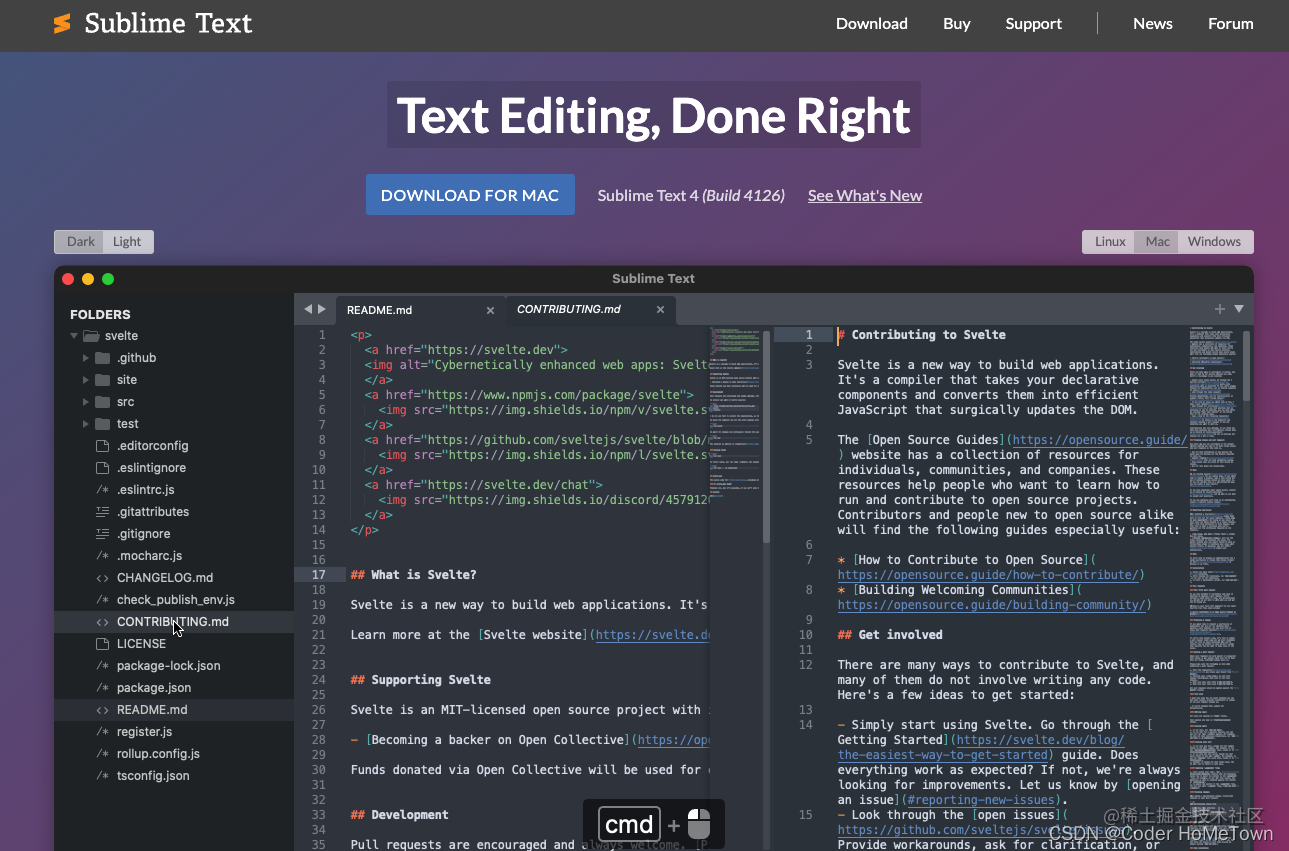This screenshot has width=1289, height=851.
Task: Click the site folder icon
Action: click(x=102, y=380)
